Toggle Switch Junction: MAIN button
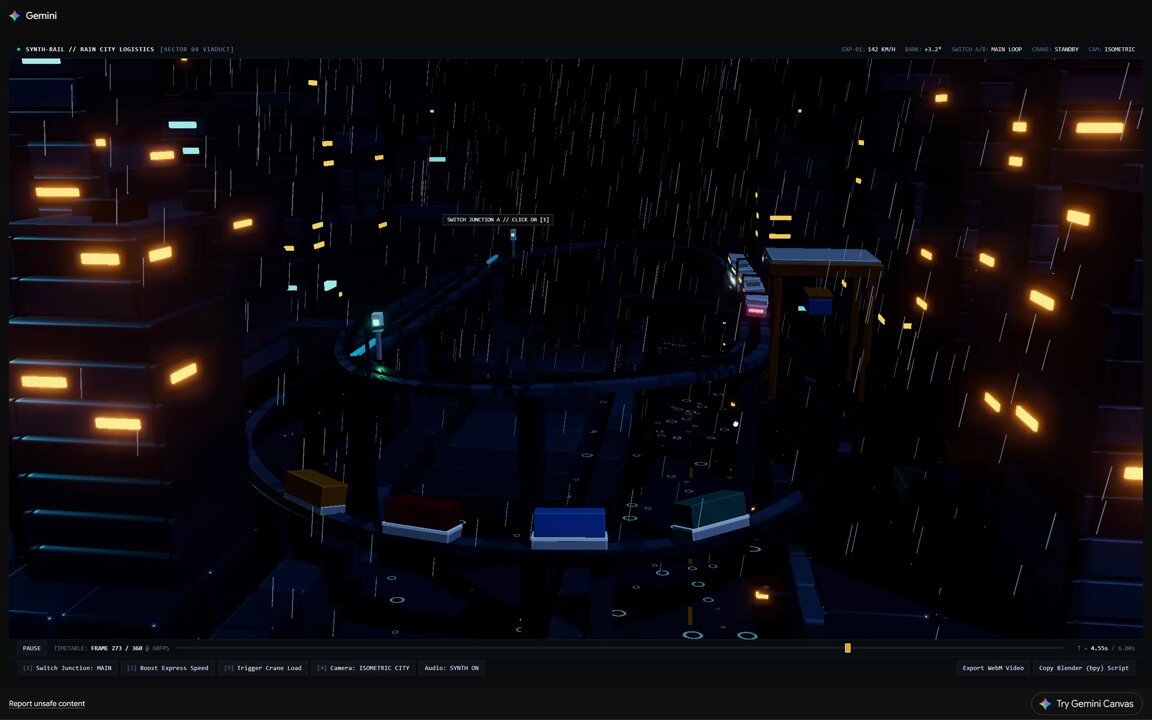This screenshot has height=720, width=1152. pyautogui.click(x=67, y=668)
